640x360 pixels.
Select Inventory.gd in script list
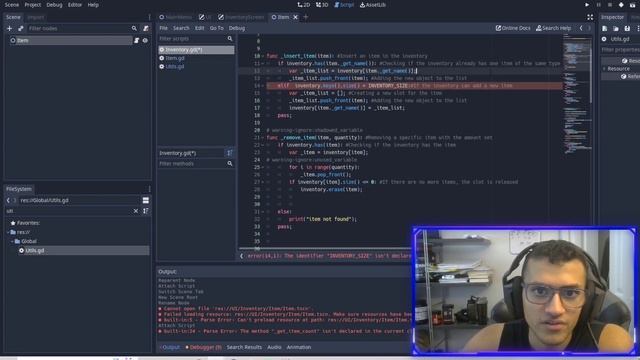196,50
